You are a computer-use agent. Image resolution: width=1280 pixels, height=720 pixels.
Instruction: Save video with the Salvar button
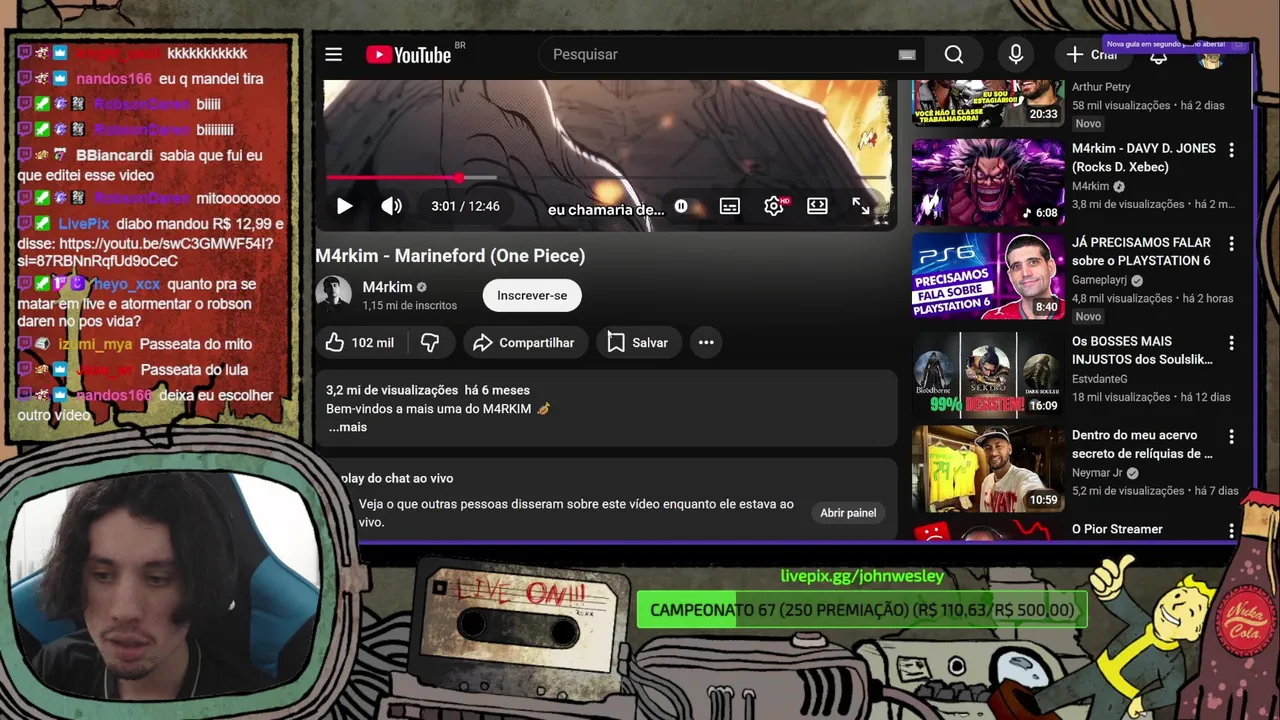(x=638, y=343)
